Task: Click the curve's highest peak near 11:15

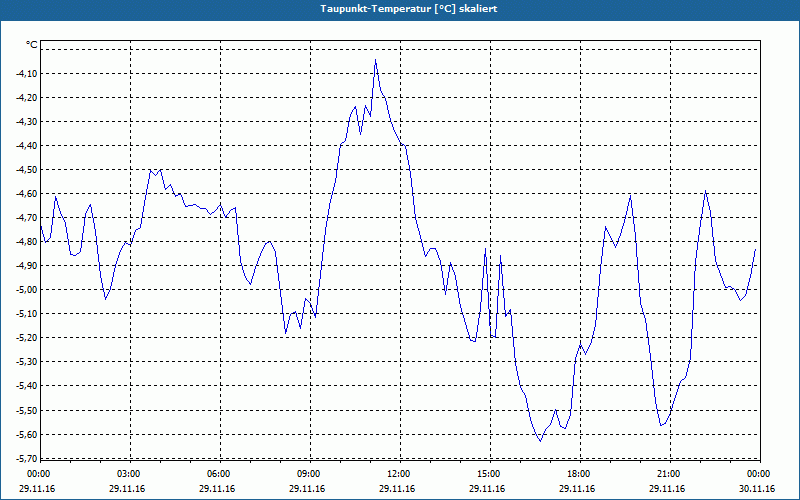Action: pos(376,60)
